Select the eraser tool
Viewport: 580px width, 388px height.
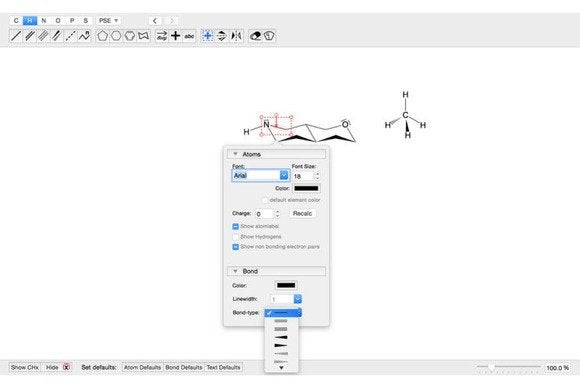255,36
